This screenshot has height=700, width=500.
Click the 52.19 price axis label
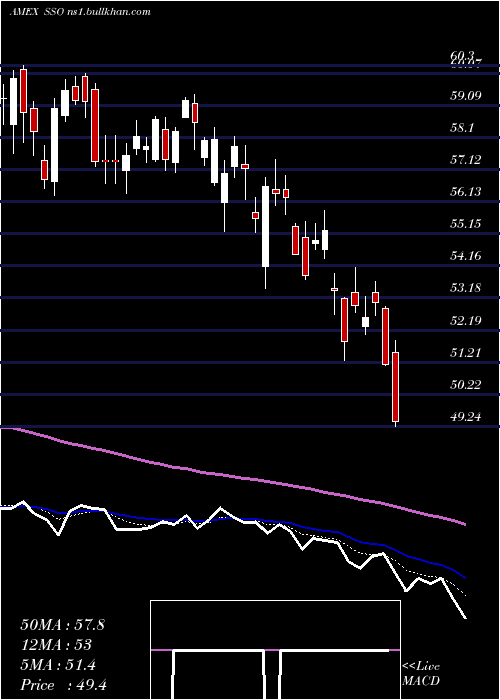(x=466, y=321)
